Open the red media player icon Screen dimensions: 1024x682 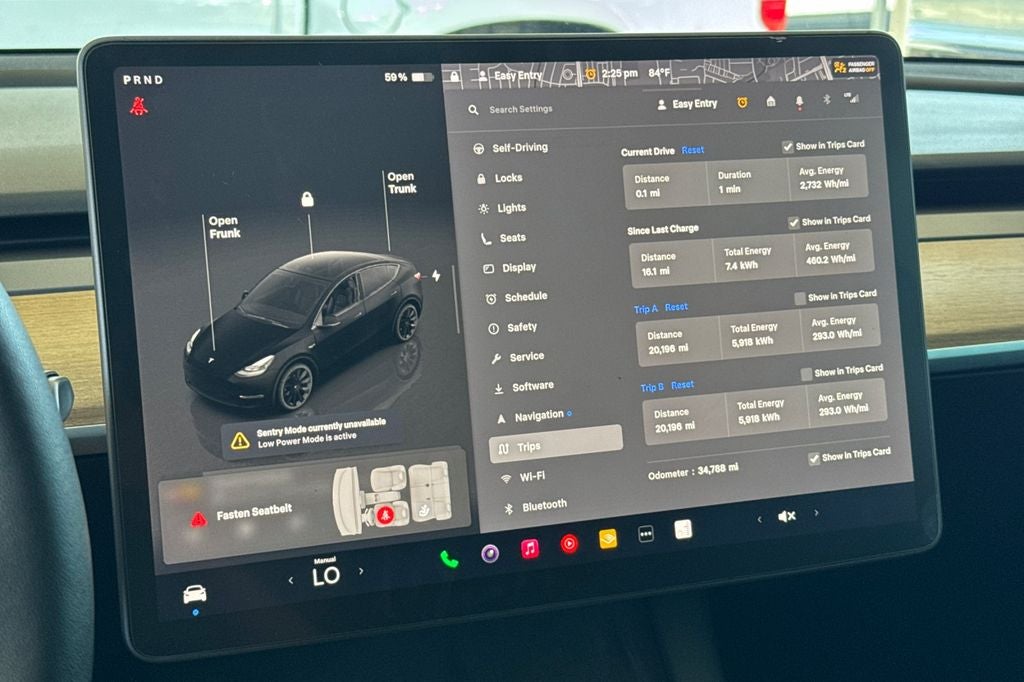tap(569, 544)
